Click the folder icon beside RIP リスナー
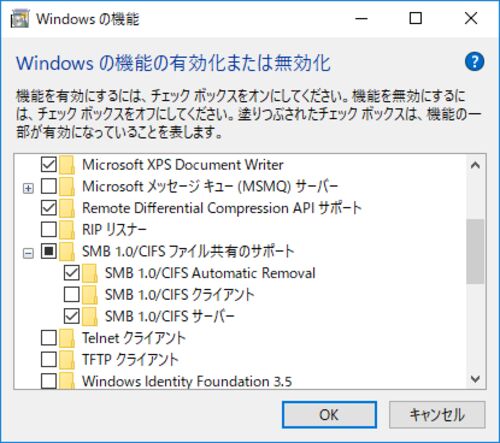Image resolution: width=500 pixels, height=443 pixels. click(x=67, y=230)
